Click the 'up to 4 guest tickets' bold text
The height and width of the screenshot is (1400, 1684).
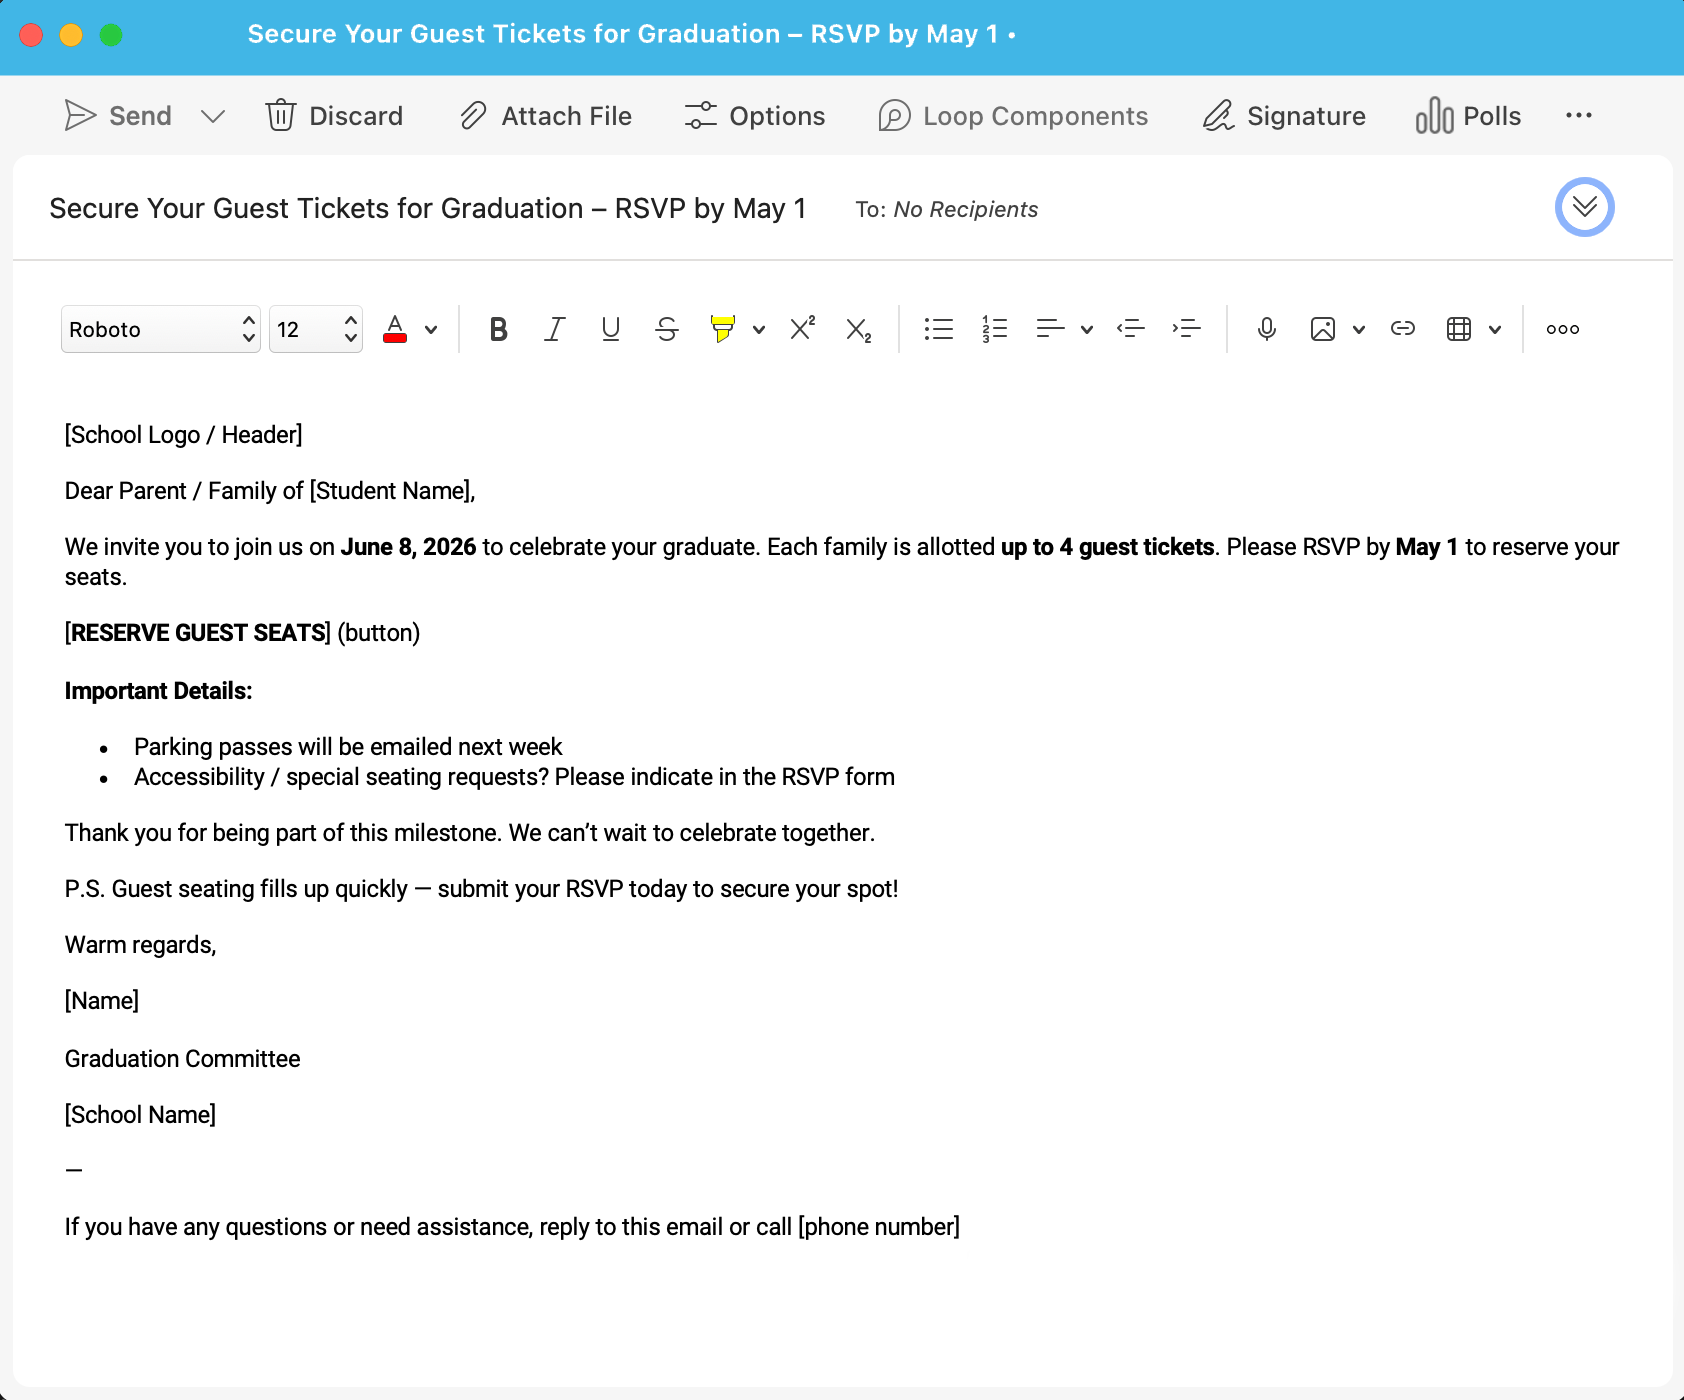1107,547
